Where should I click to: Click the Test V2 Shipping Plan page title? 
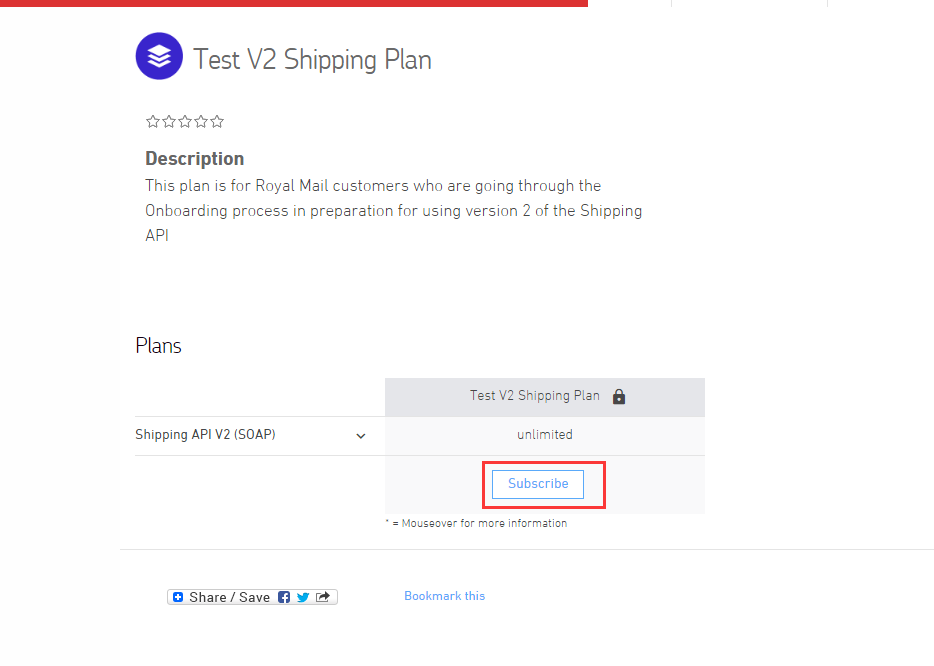(x=312, y=60)
